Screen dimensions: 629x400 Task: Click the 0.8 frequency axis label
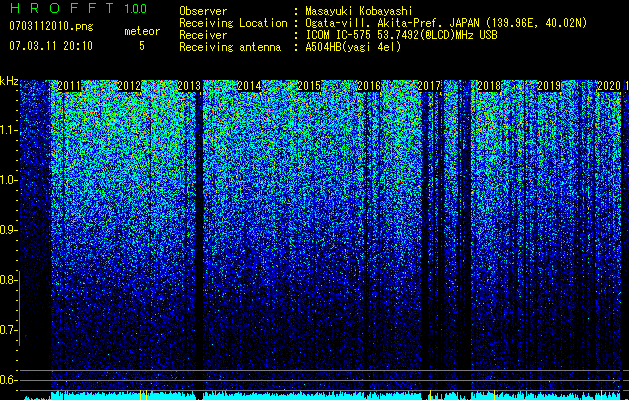click(8, 280)
